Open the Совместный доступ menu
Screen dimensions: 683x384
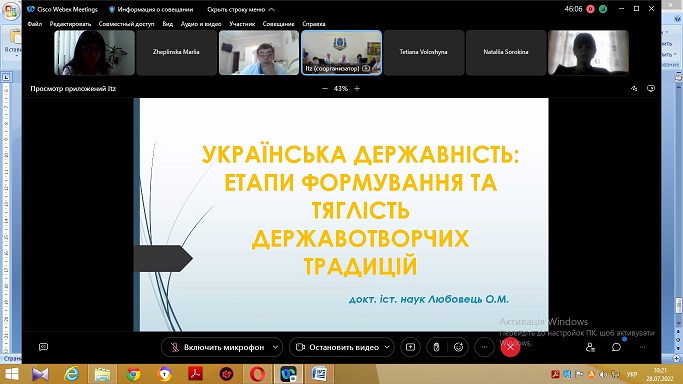tap(126, 24)
